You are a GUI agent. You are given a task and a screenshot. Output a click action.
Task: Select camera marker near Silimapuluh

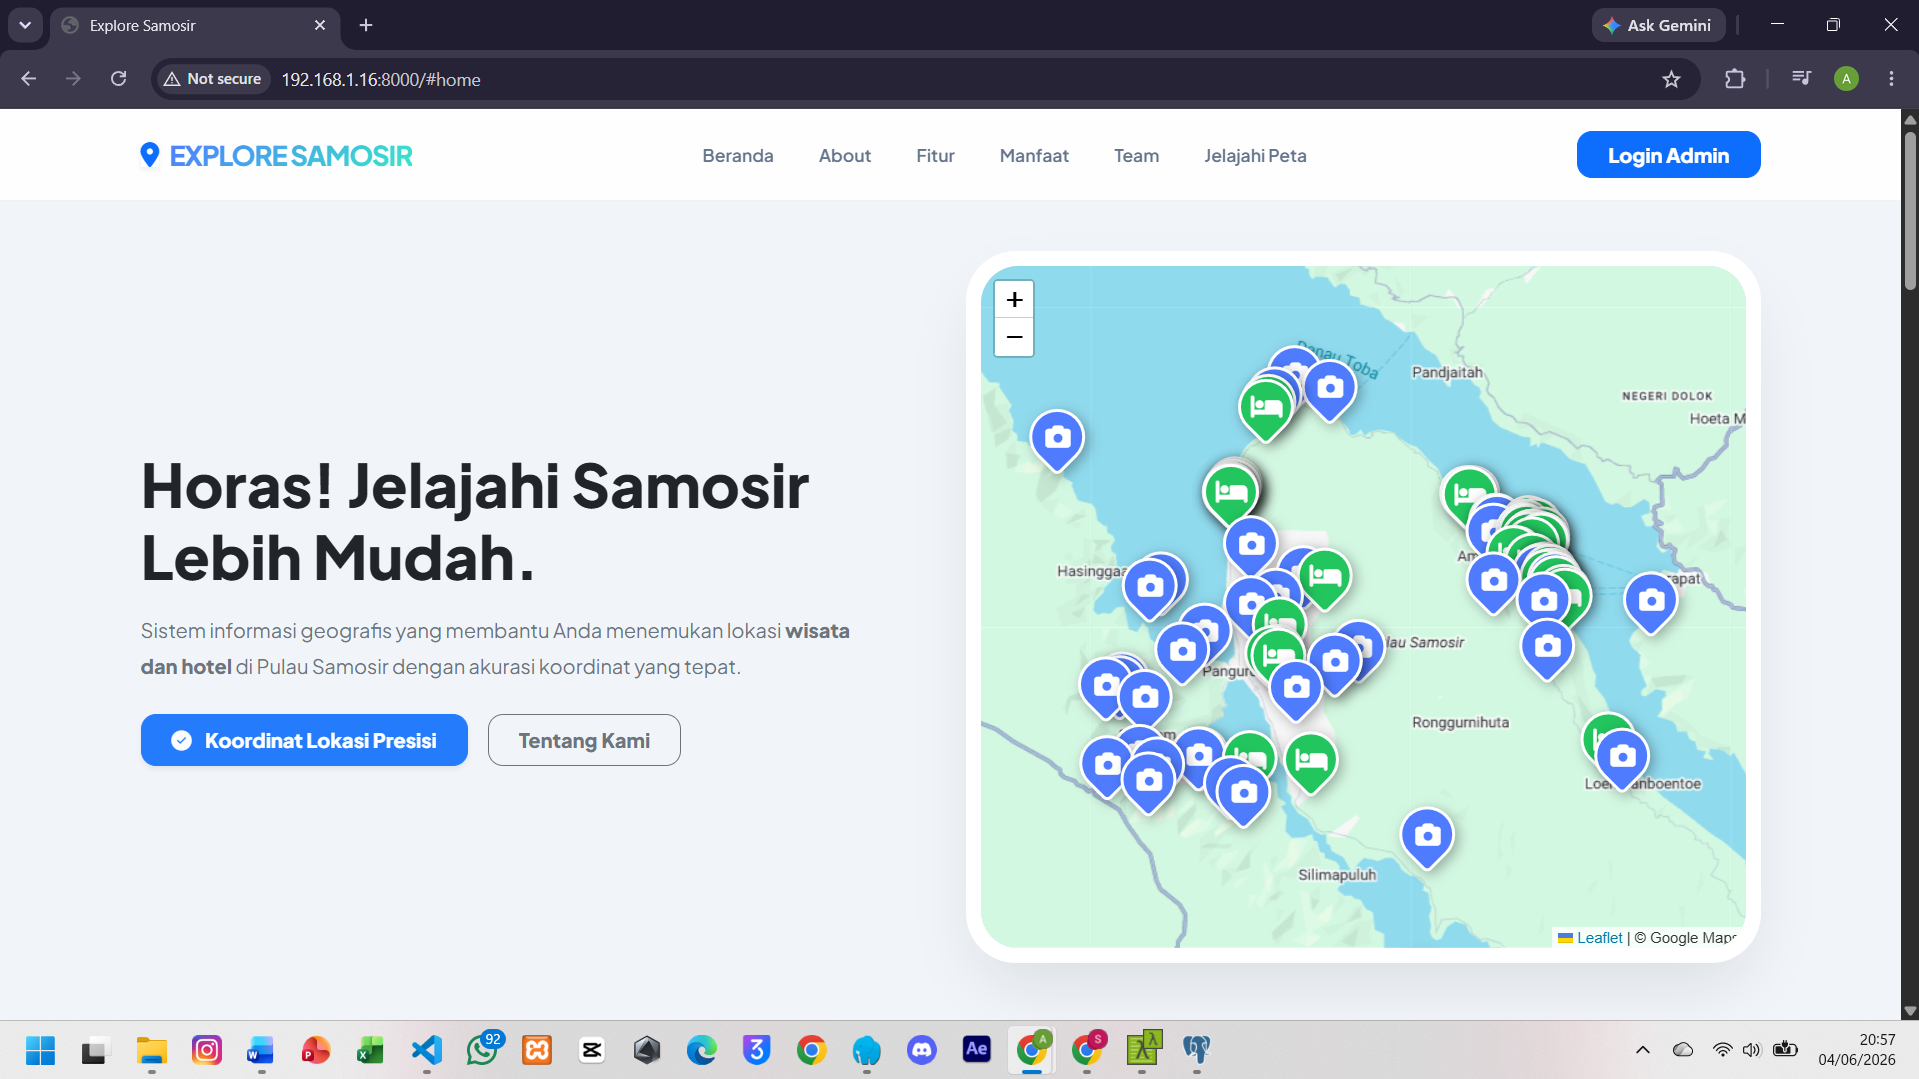point(1427,838)
